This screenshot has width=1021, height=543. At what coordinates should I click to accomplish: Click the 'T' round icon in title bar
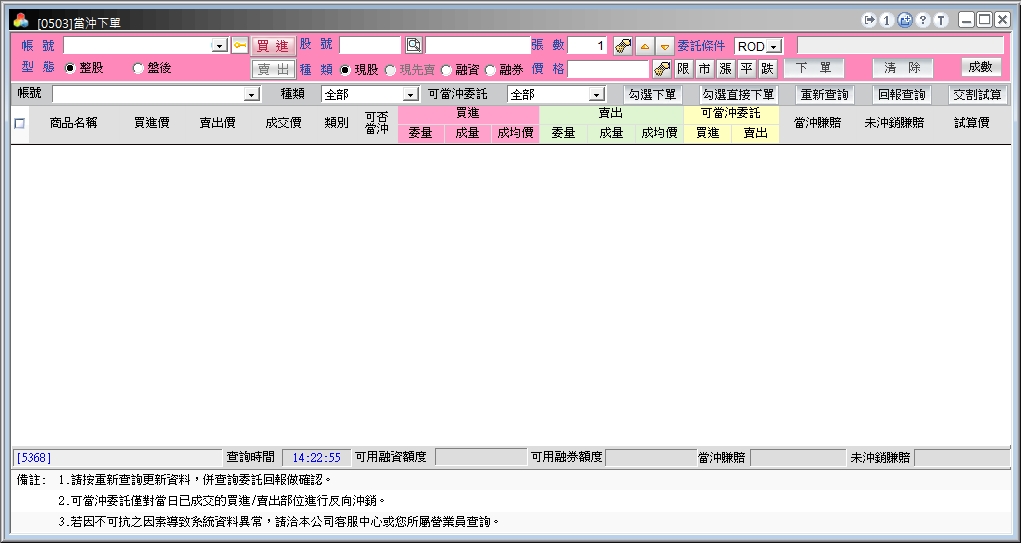click(x=941, y=20)
